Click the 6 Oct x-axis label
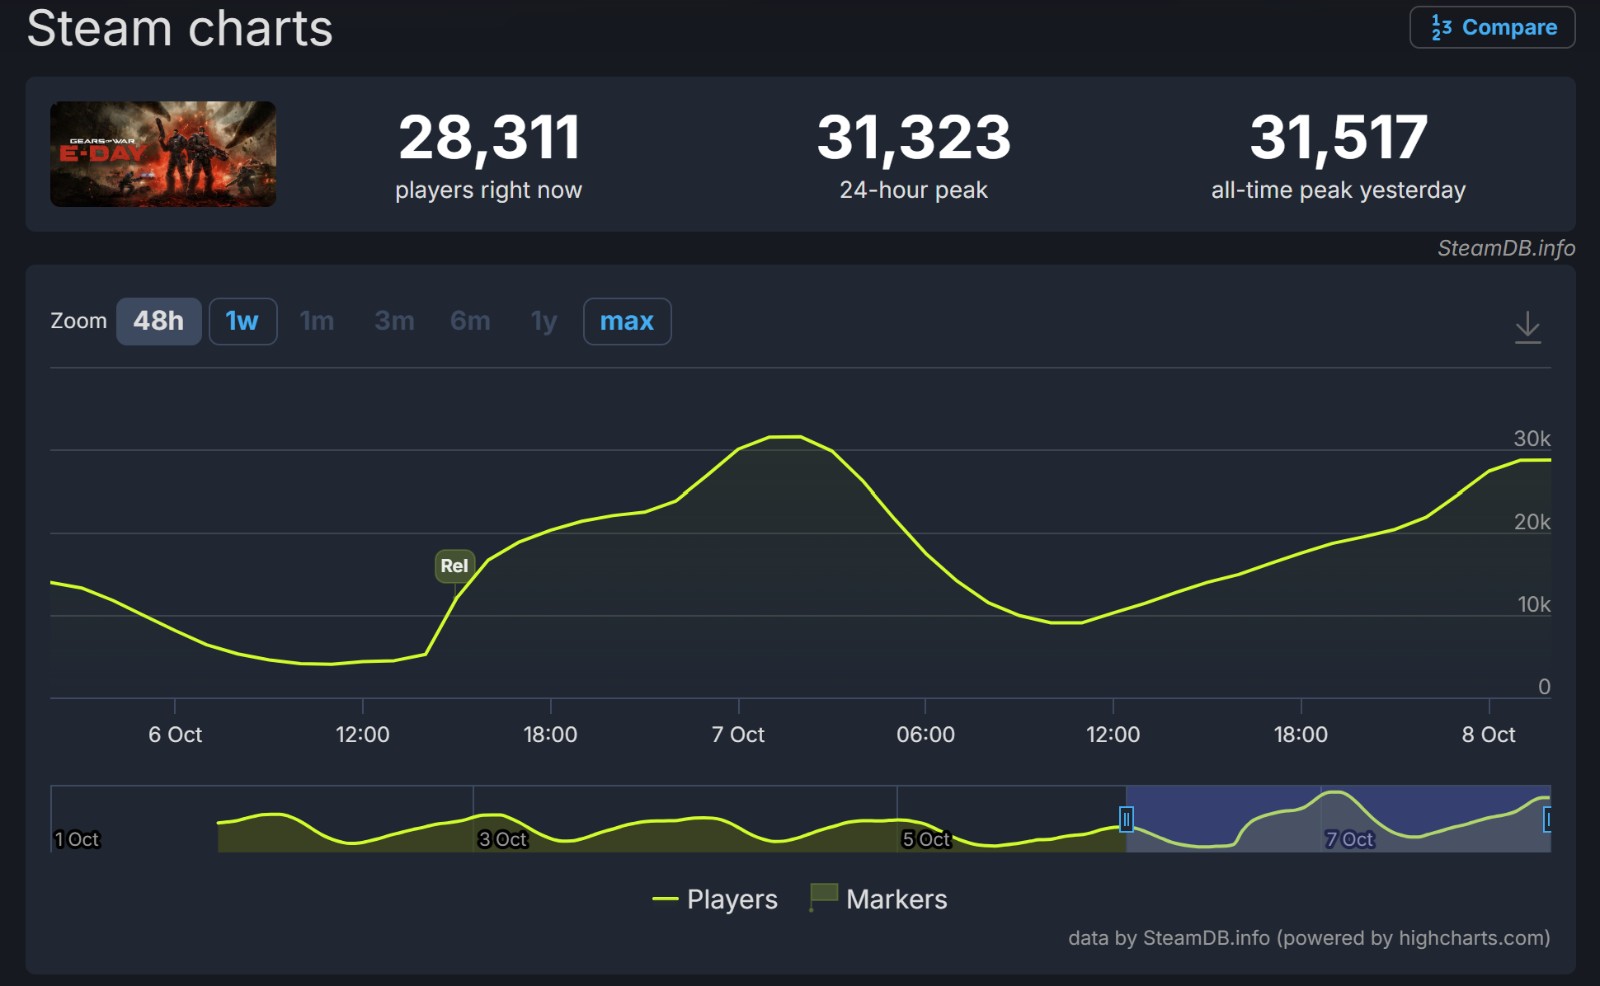Screen dimensions: 1600x986 tap(175, 734)
